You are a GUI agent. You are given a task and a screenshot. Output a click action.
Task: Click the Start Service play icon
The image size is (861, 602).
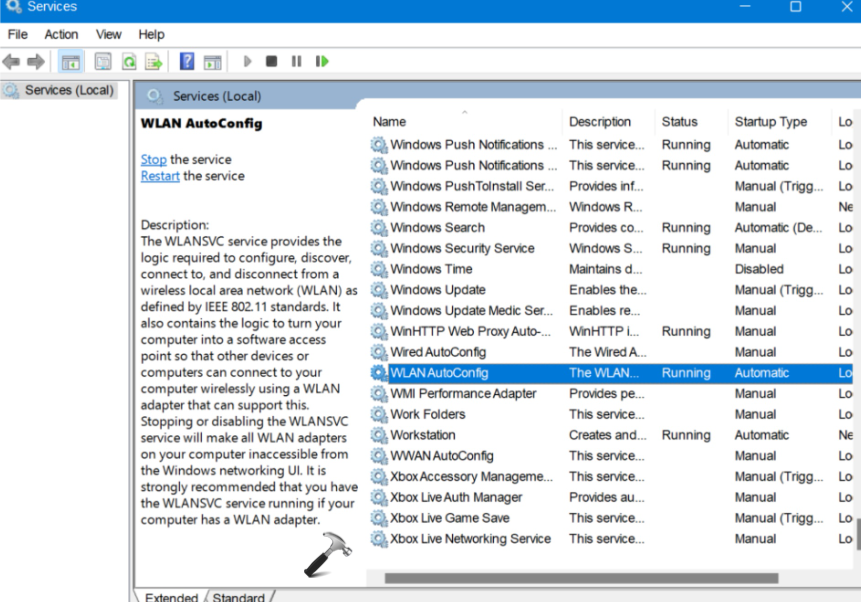247,61
